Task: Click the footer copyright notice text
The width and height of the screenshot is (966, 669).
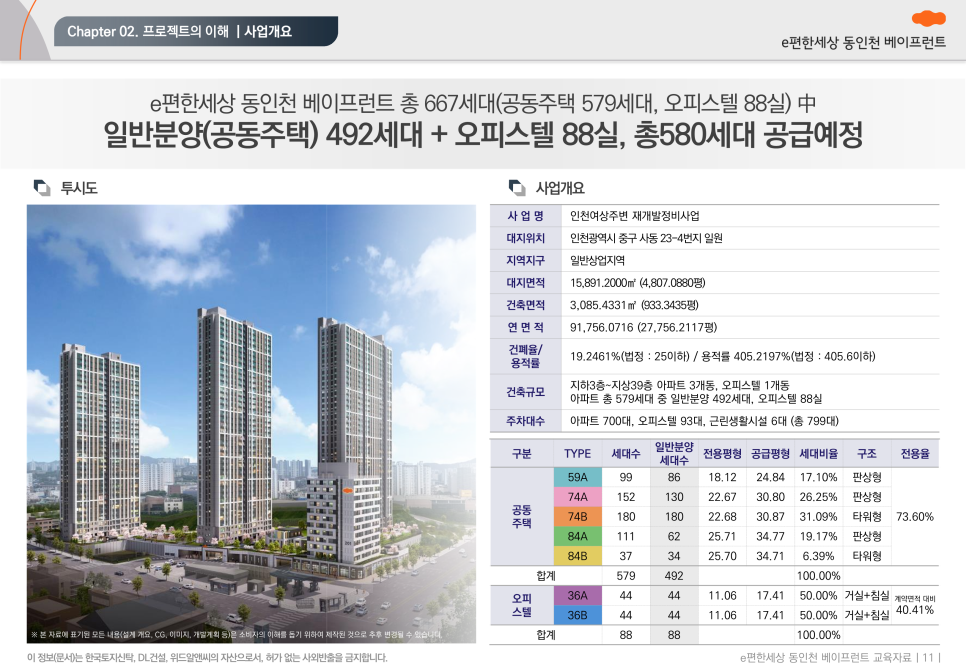Action: 207,657
